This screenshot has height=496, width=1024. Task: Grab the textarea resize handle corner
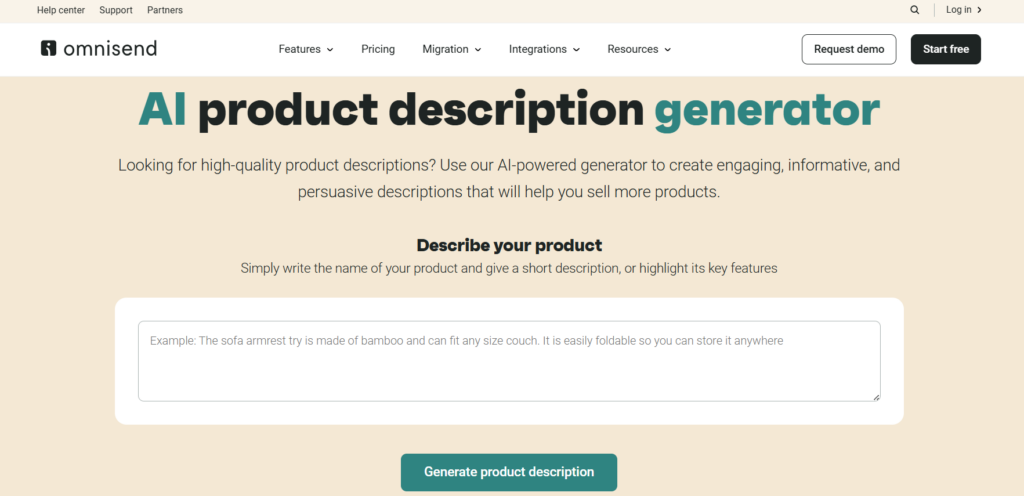(876, 397)
